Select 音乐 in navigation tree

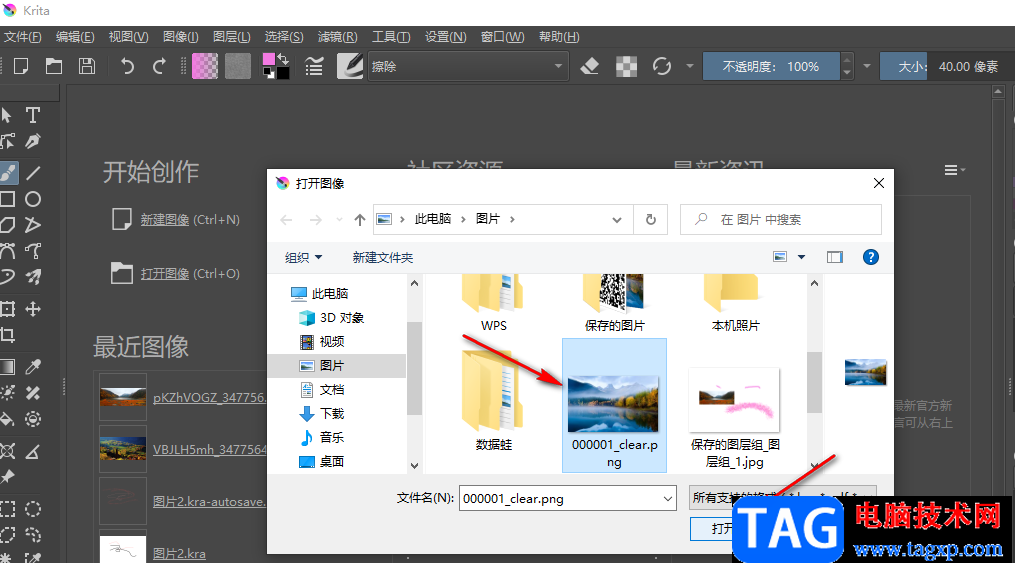pyautogui.click(x=322, y=437)
